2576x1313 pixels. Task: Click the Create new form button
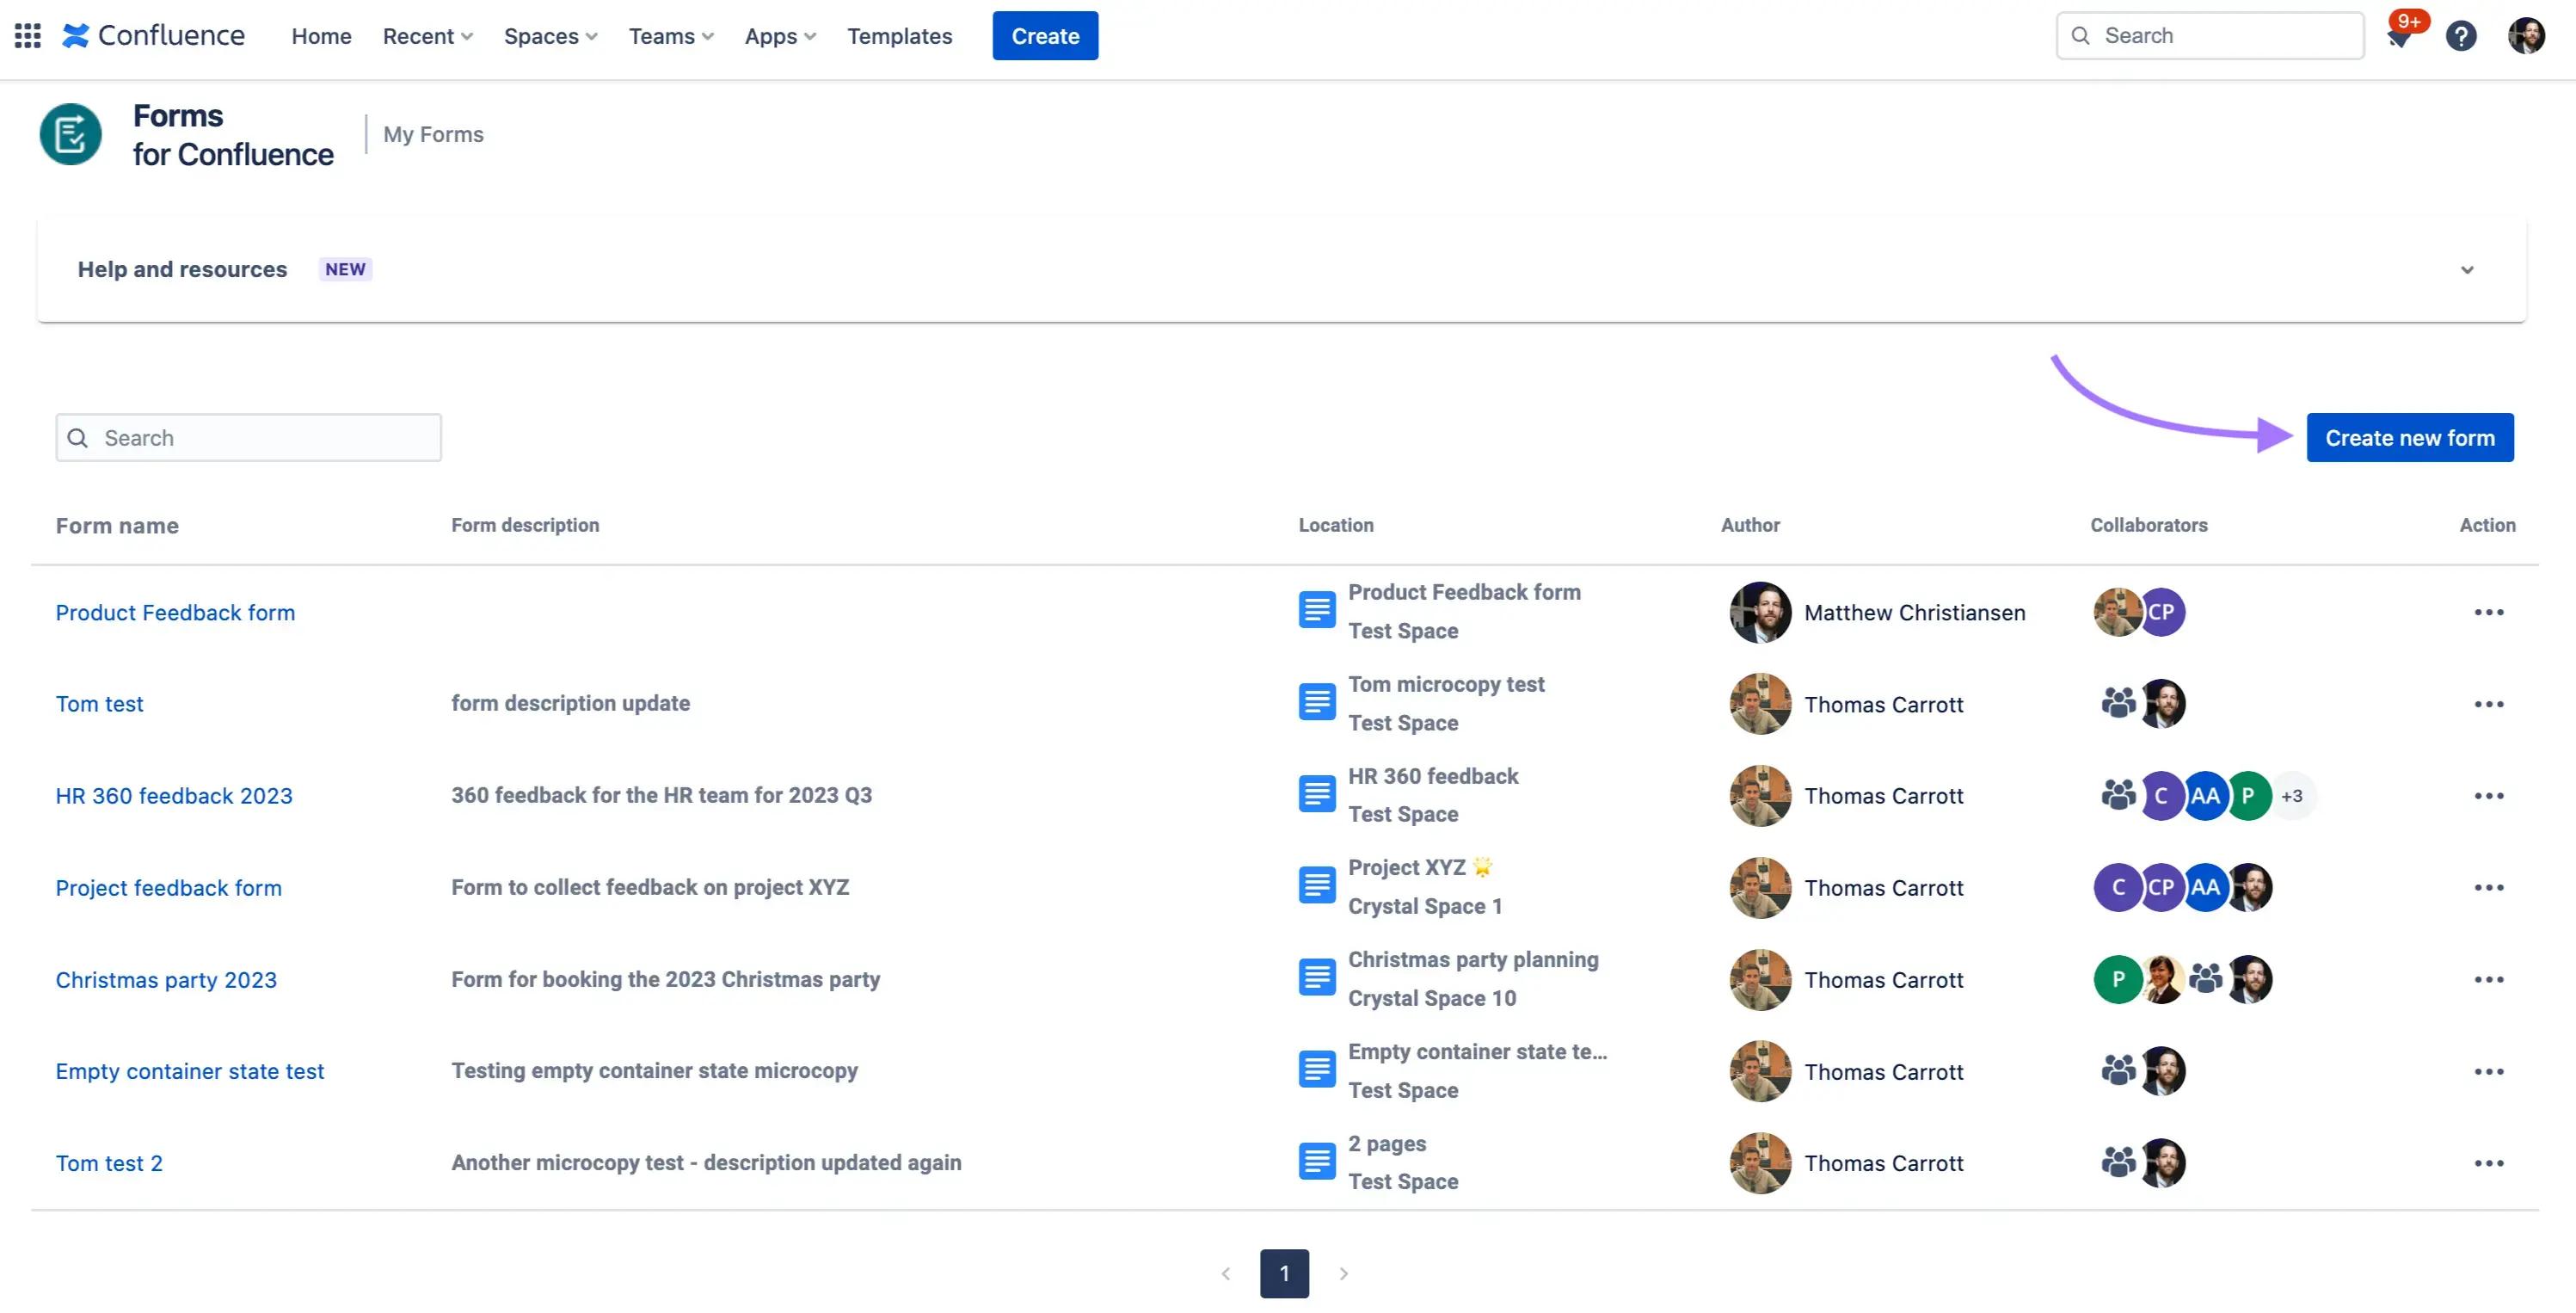pyautogui.click(x=2409, y=438)
